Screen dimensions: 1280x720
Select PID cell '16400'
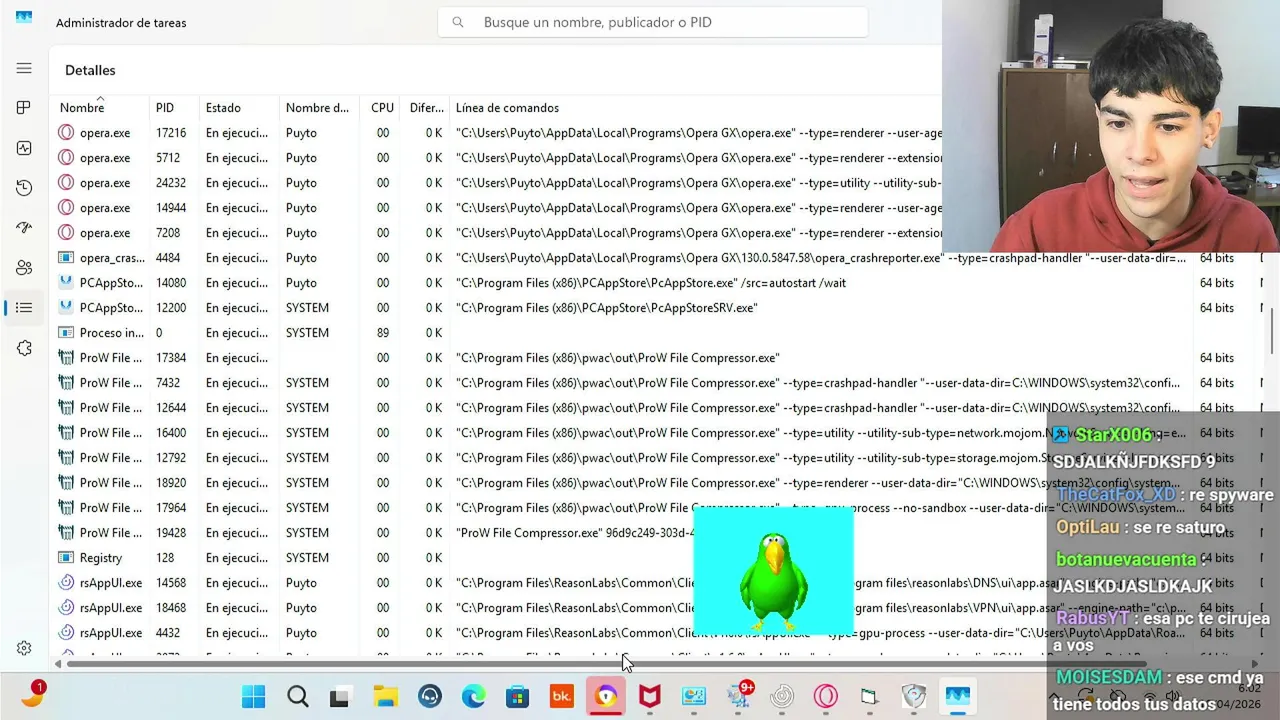click(x=171, y=433)
